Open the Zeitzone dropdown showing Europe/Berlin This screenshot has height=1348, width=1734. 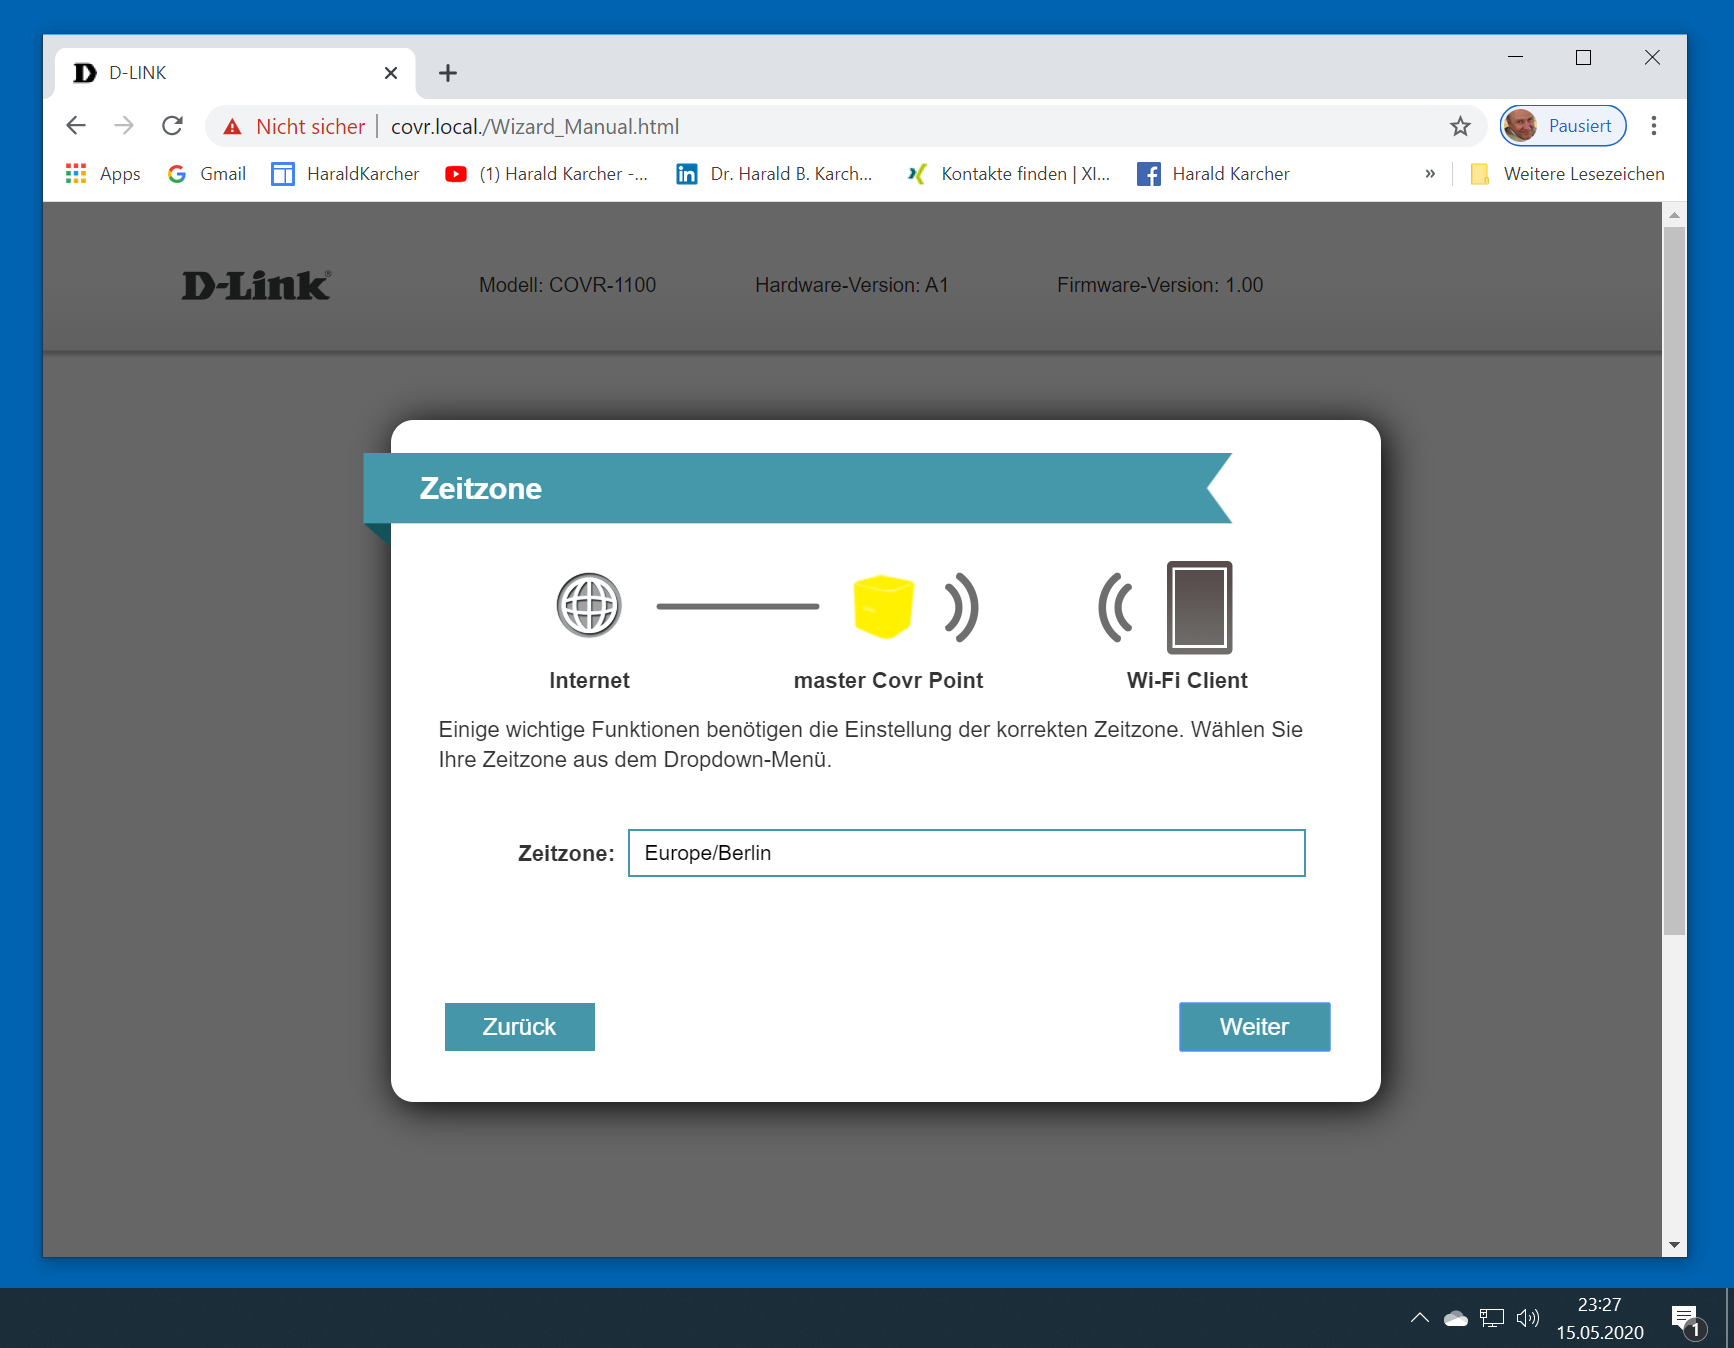tap(967, 853)
